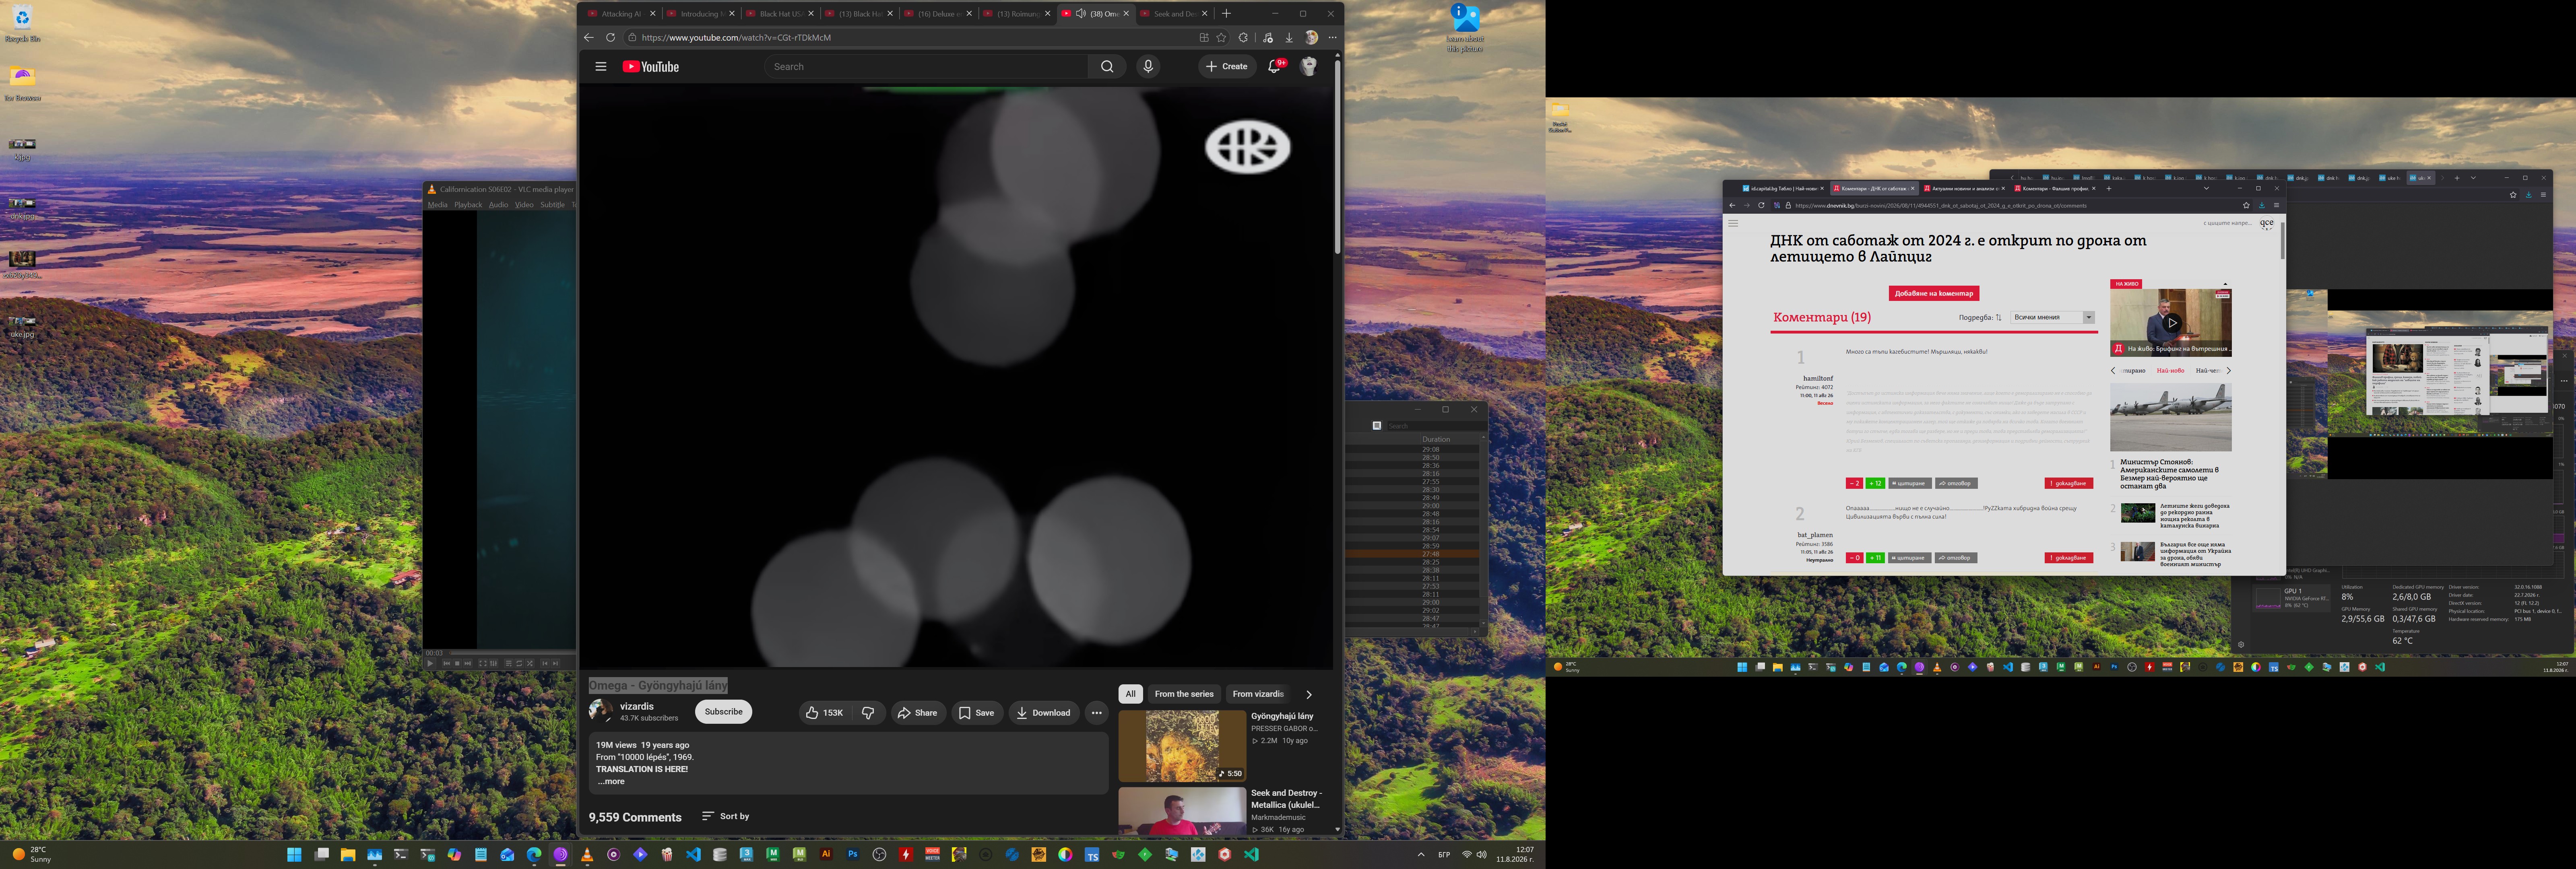Add YouTube page to favorites with star icon
The image size is (2576, 869).
click(1221, 38)
